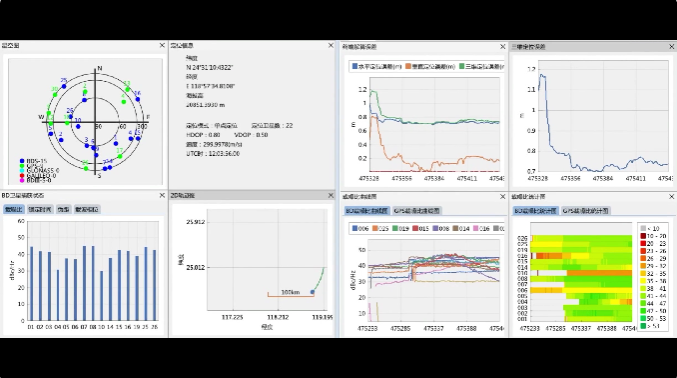The image size is (677, 378).
Task: Switch to the GPS signal-to-noise statistics tab
Action: [585, 211]
